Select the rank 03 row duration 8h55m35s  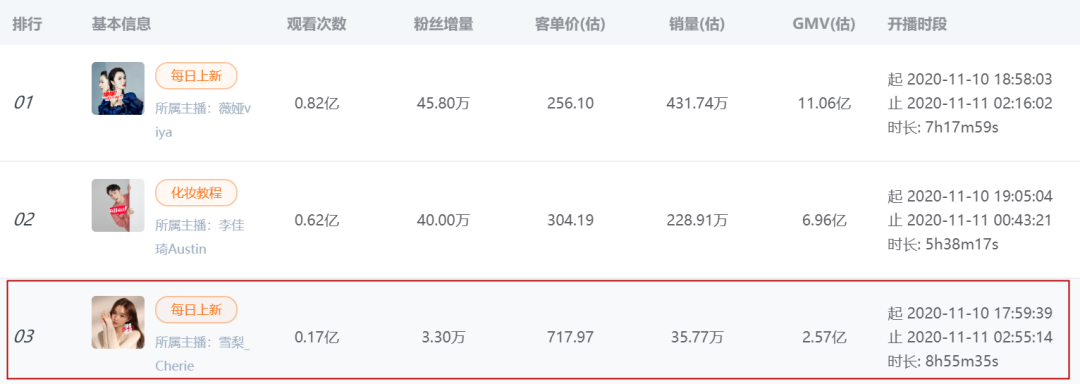[943, 361]
